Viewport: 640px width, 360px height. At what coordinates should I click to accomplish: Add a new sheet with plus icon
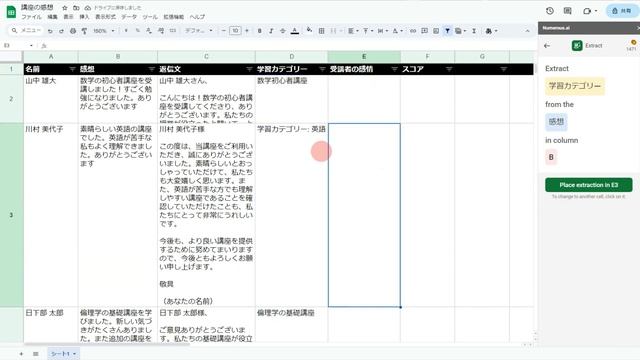21,354
